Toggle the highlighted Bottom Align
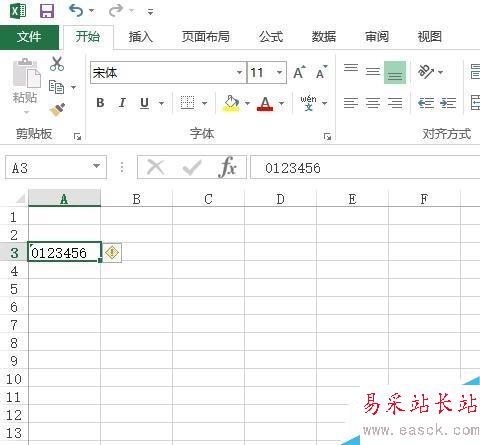This screenshot has height=445, width=480. point(395,72)
